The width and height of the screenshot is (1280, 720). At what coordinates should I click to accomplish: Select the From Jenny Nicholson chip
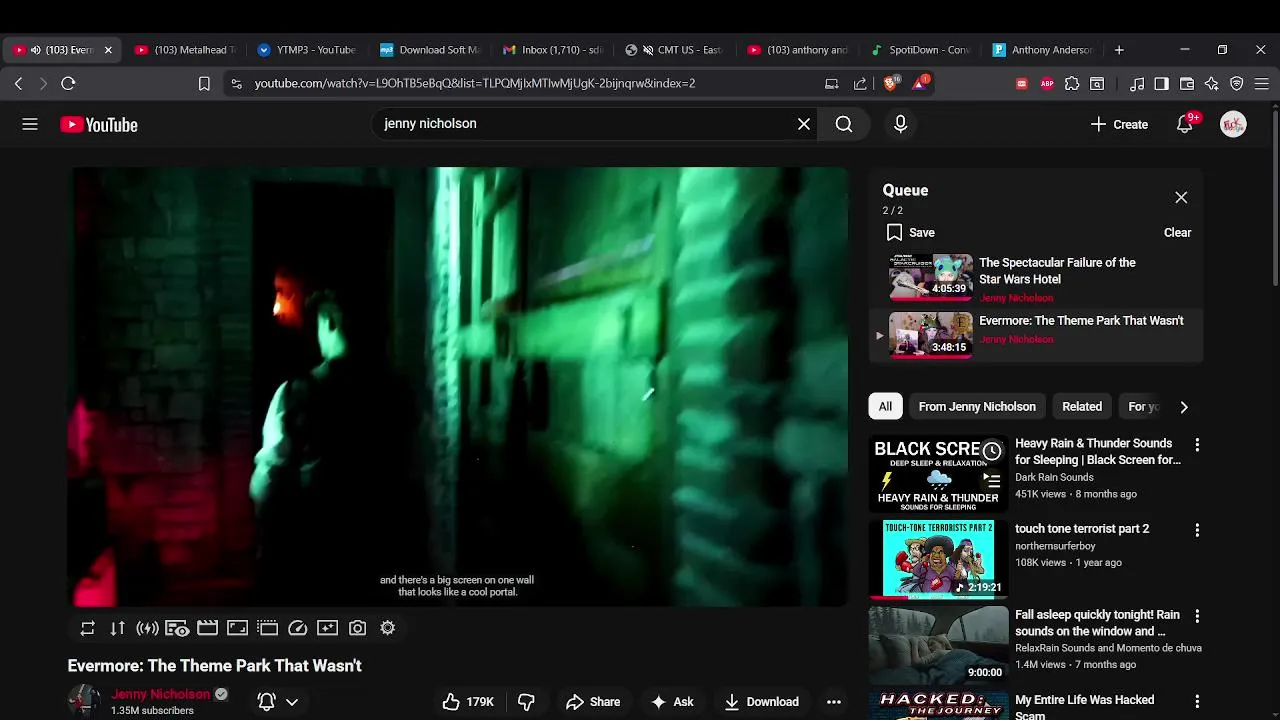(977, 407)
